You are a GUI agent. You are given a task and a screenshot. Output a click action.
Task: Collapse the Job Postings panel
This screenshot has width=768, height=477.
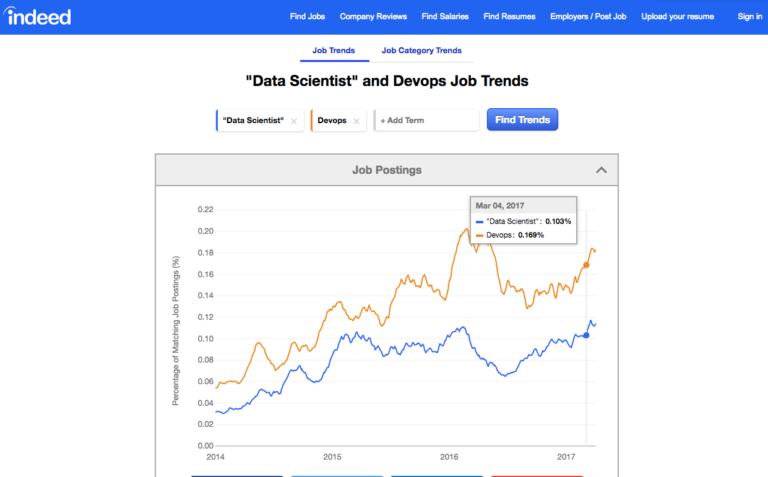tap(601, 170)
